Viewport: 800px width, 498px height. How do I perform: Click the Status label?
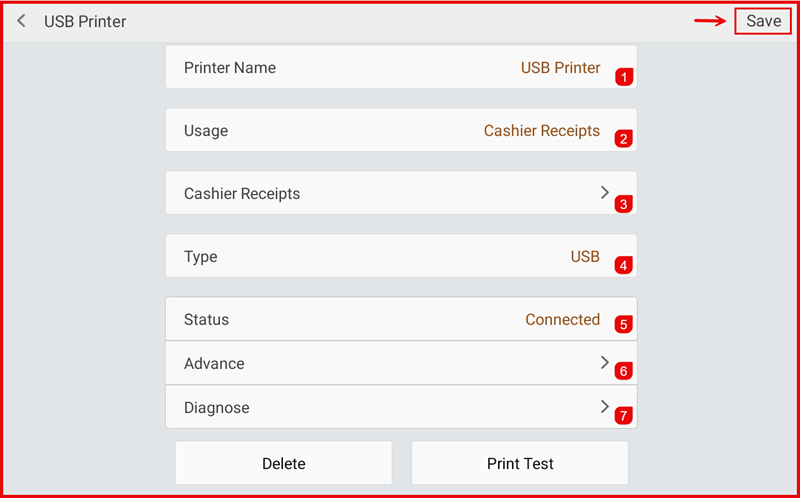pyautogui.click(x=206, y=319)
